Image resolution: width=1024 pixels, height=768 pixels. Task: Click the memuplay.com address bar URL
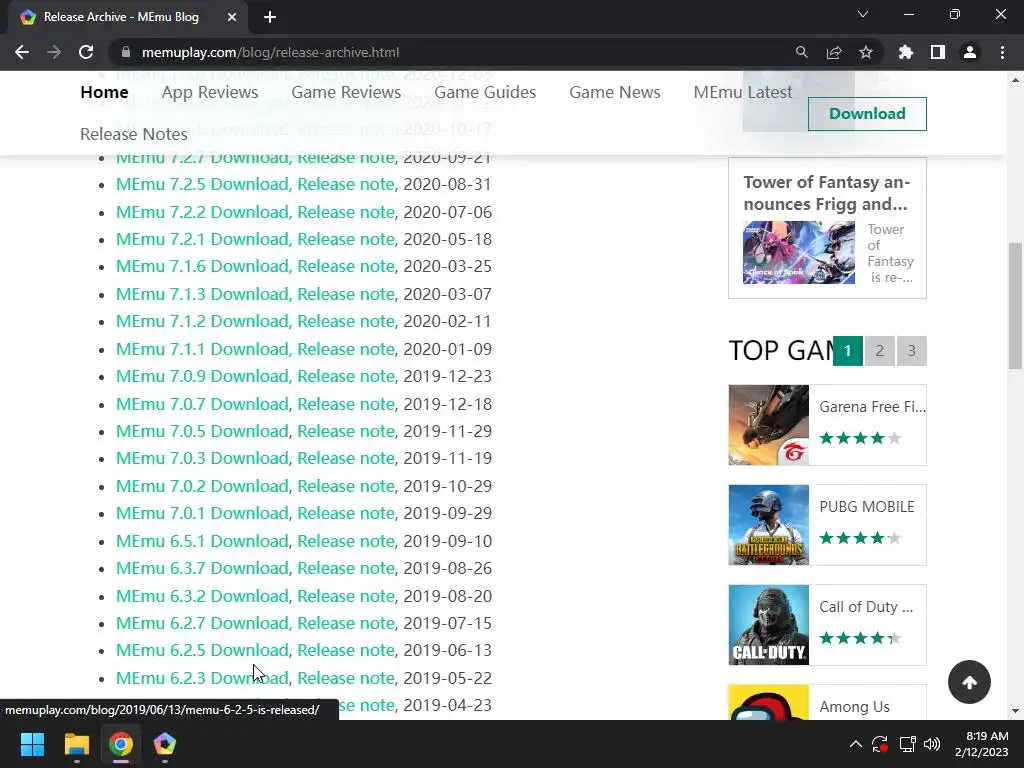coord(270,52)
